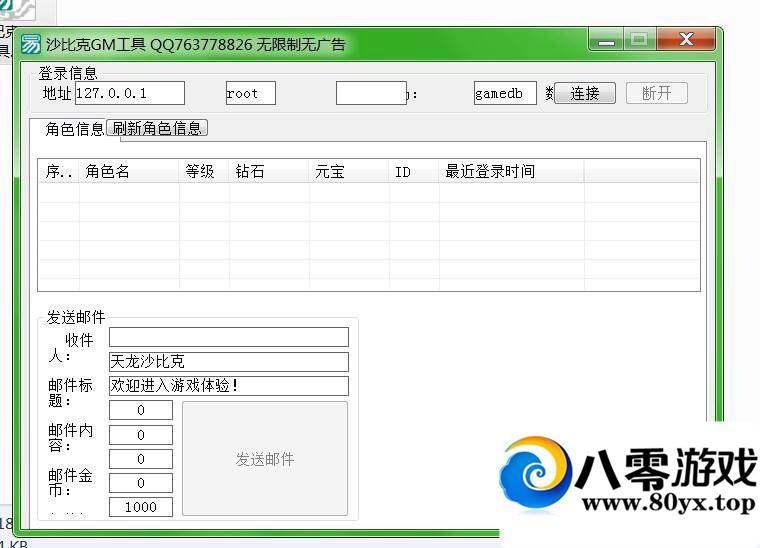Image resolution: width=760 pixels, height=548 pixels.
Task: Click the 刷新角色信息 refresh button
Action: (x=157, y=128)
